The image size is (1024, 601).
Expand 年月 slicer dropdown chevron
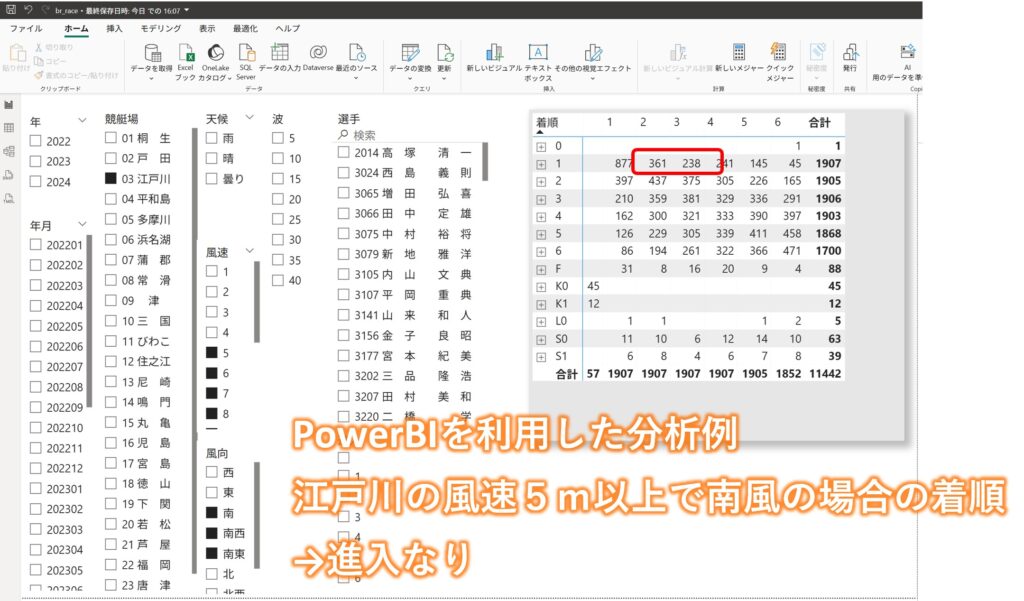pyautogui.click(x=82, y=223)
